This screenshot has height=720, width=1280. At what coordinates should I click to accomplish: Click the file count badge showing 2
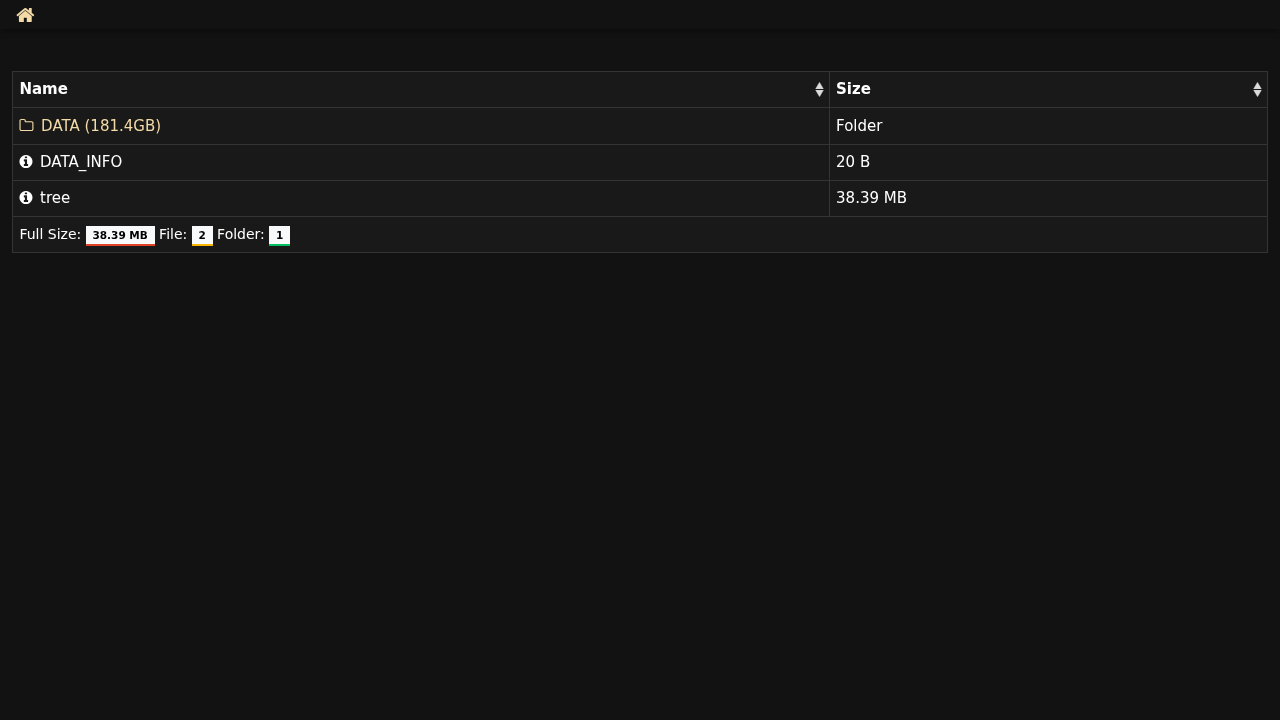tap(202, 236)
